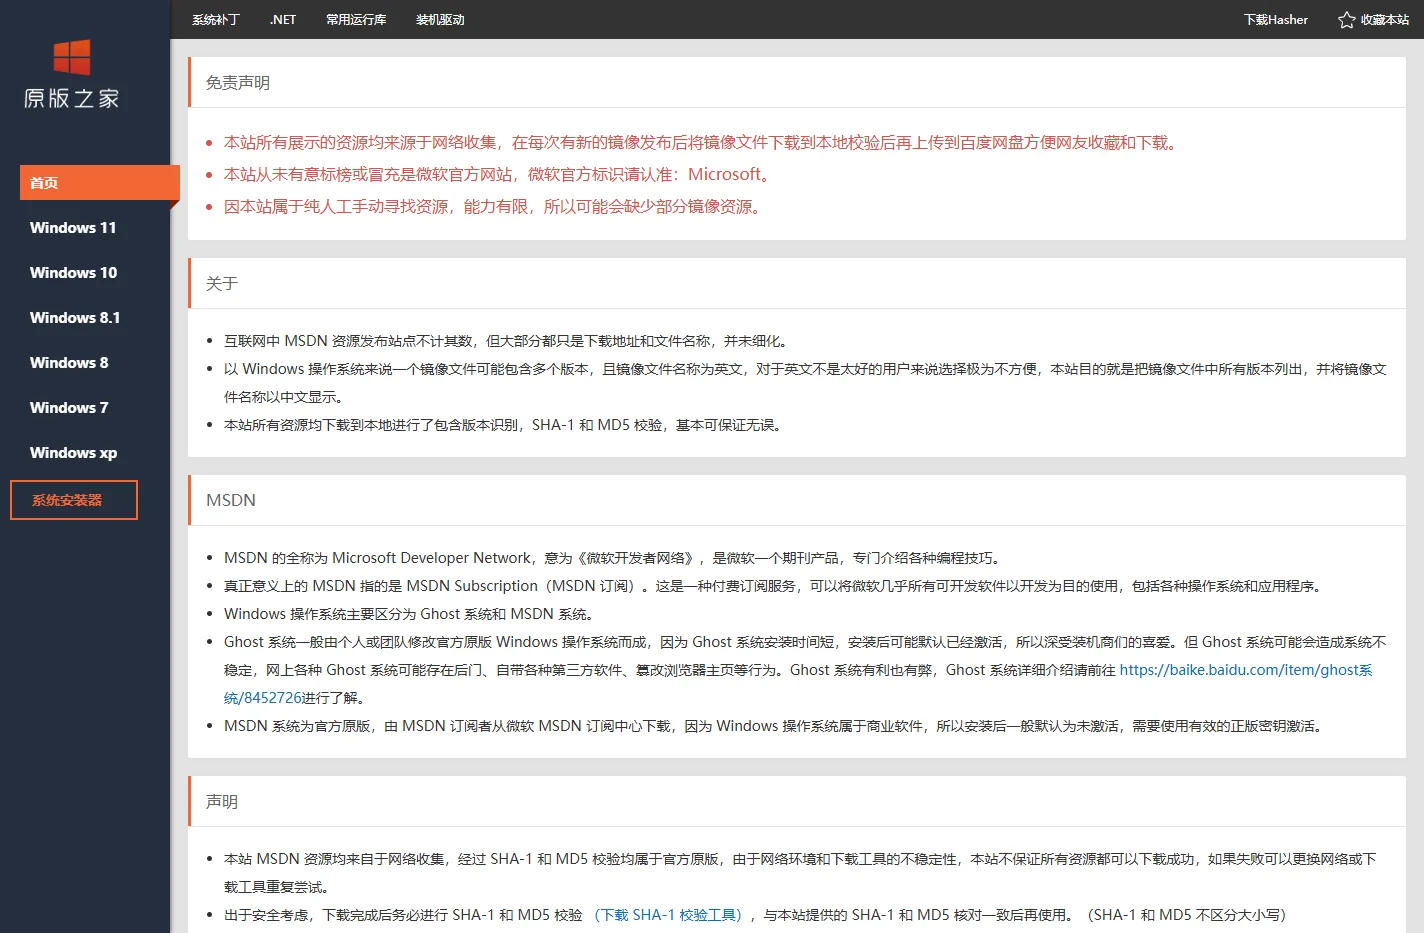Image resolution: width=1424 pixels, height=933 pixels.
Task: Click the line starting MSDN 系统为官方原版
Action: point(776,726)
